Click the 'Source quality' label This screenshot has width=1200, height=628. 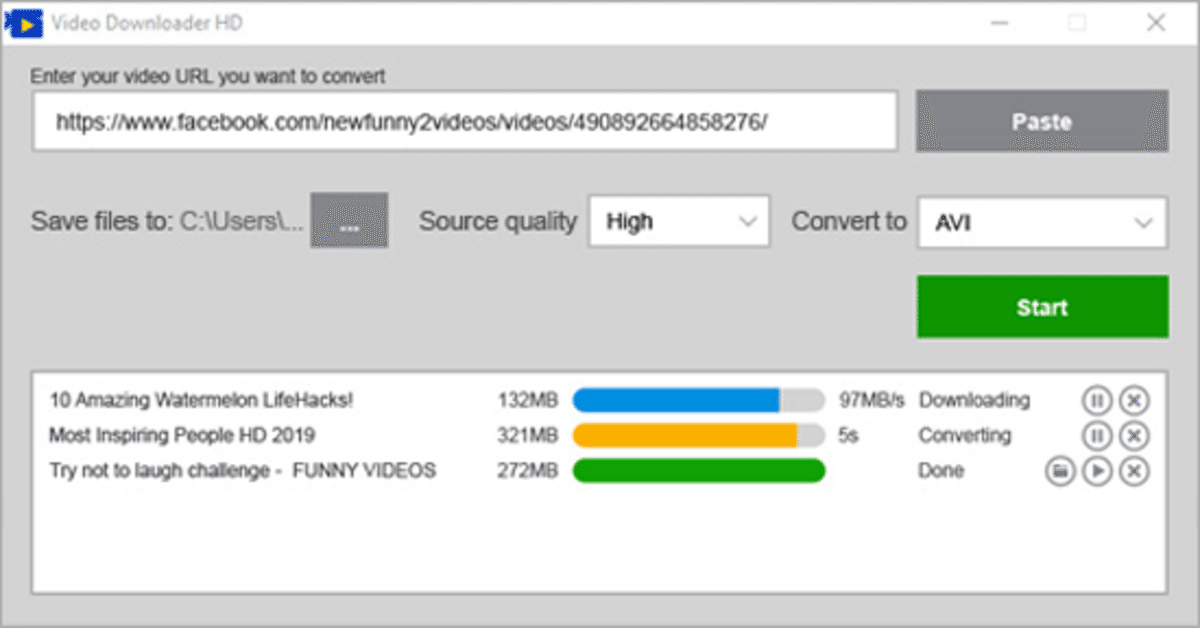(498, 222)
